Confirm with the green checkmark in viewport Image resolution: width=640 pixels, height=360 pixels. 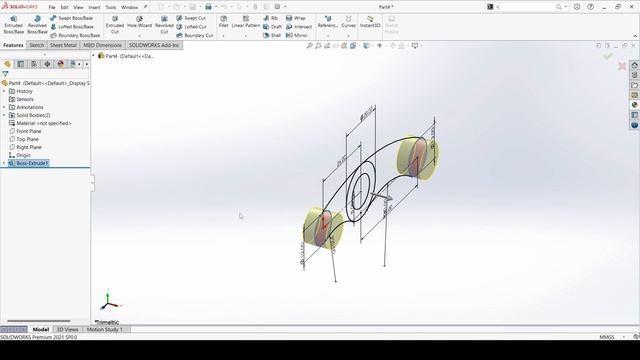[x=608, y=56]
